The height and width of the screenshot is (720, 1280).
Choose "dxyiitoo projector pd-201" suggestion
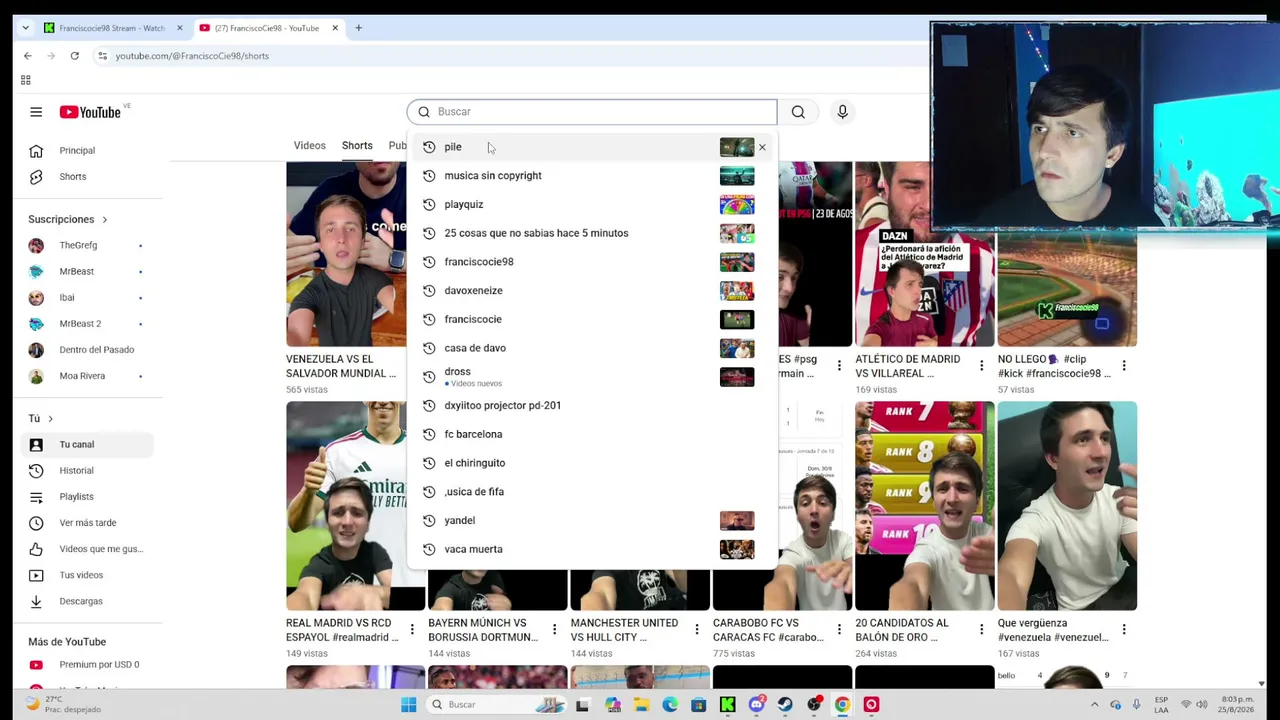[x=591, y=405]
